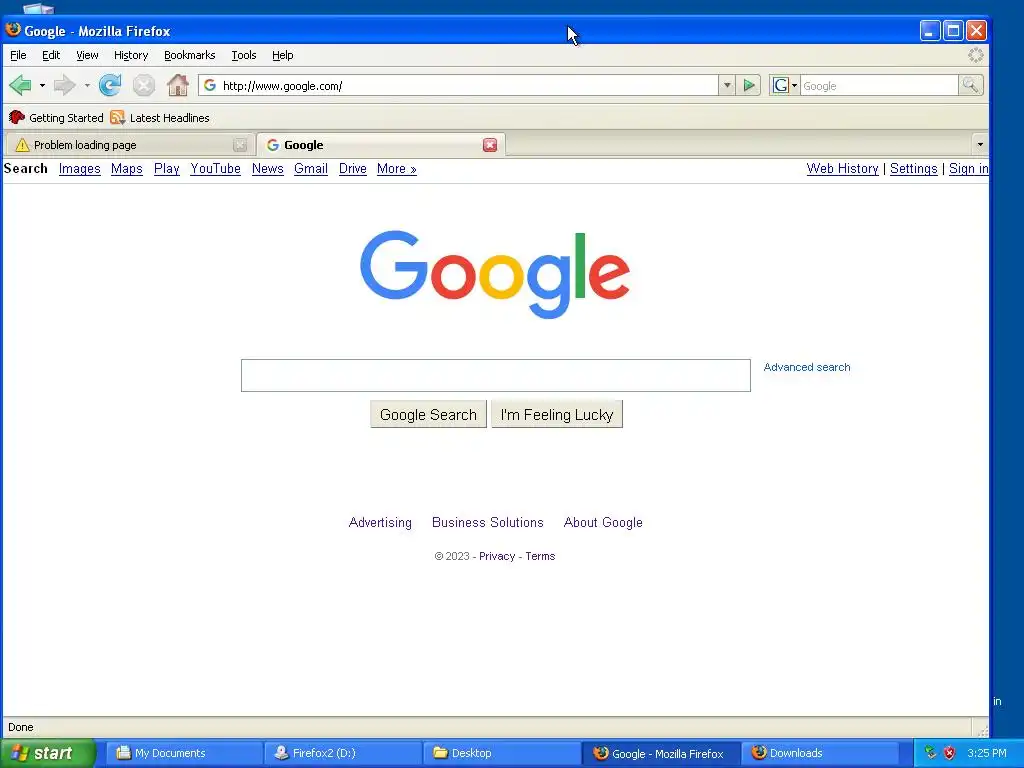Screen dimensions: 1024x768
Task: Open the Advertising link
Action: coord(380,522)
